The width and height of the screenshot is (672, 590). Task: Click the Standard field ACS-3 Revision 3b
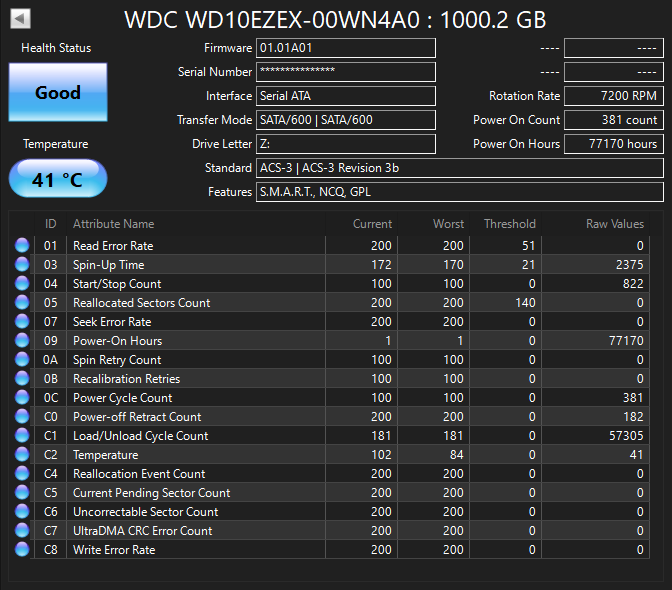click(460, 168)
